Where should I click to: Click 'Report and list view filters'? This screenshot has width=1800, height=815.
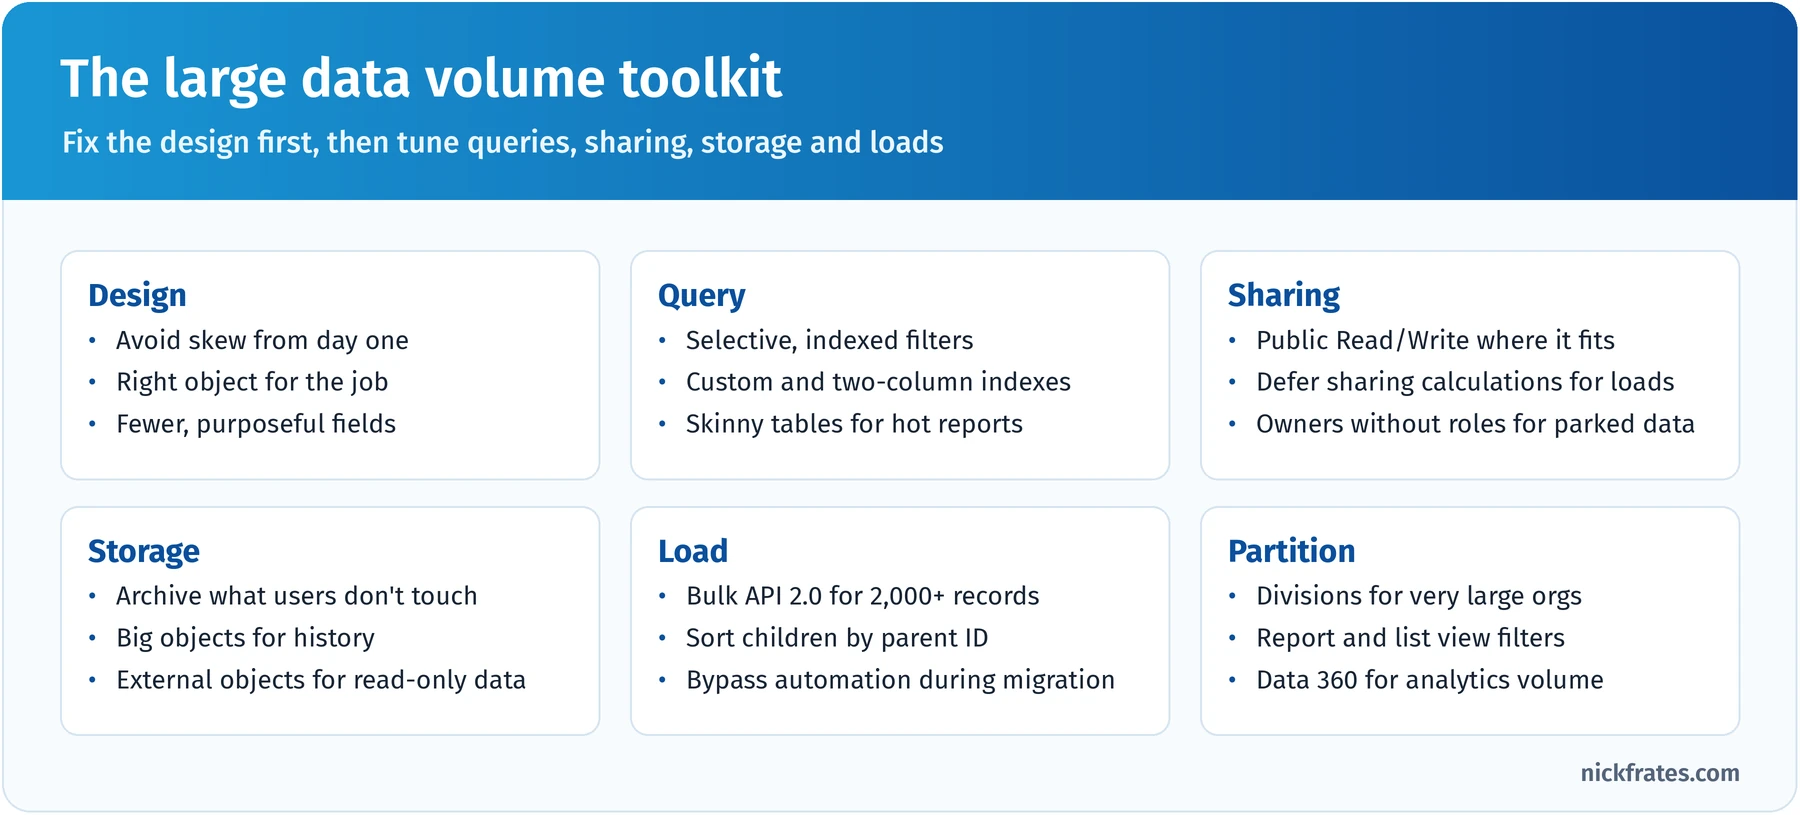point(1410,639)
